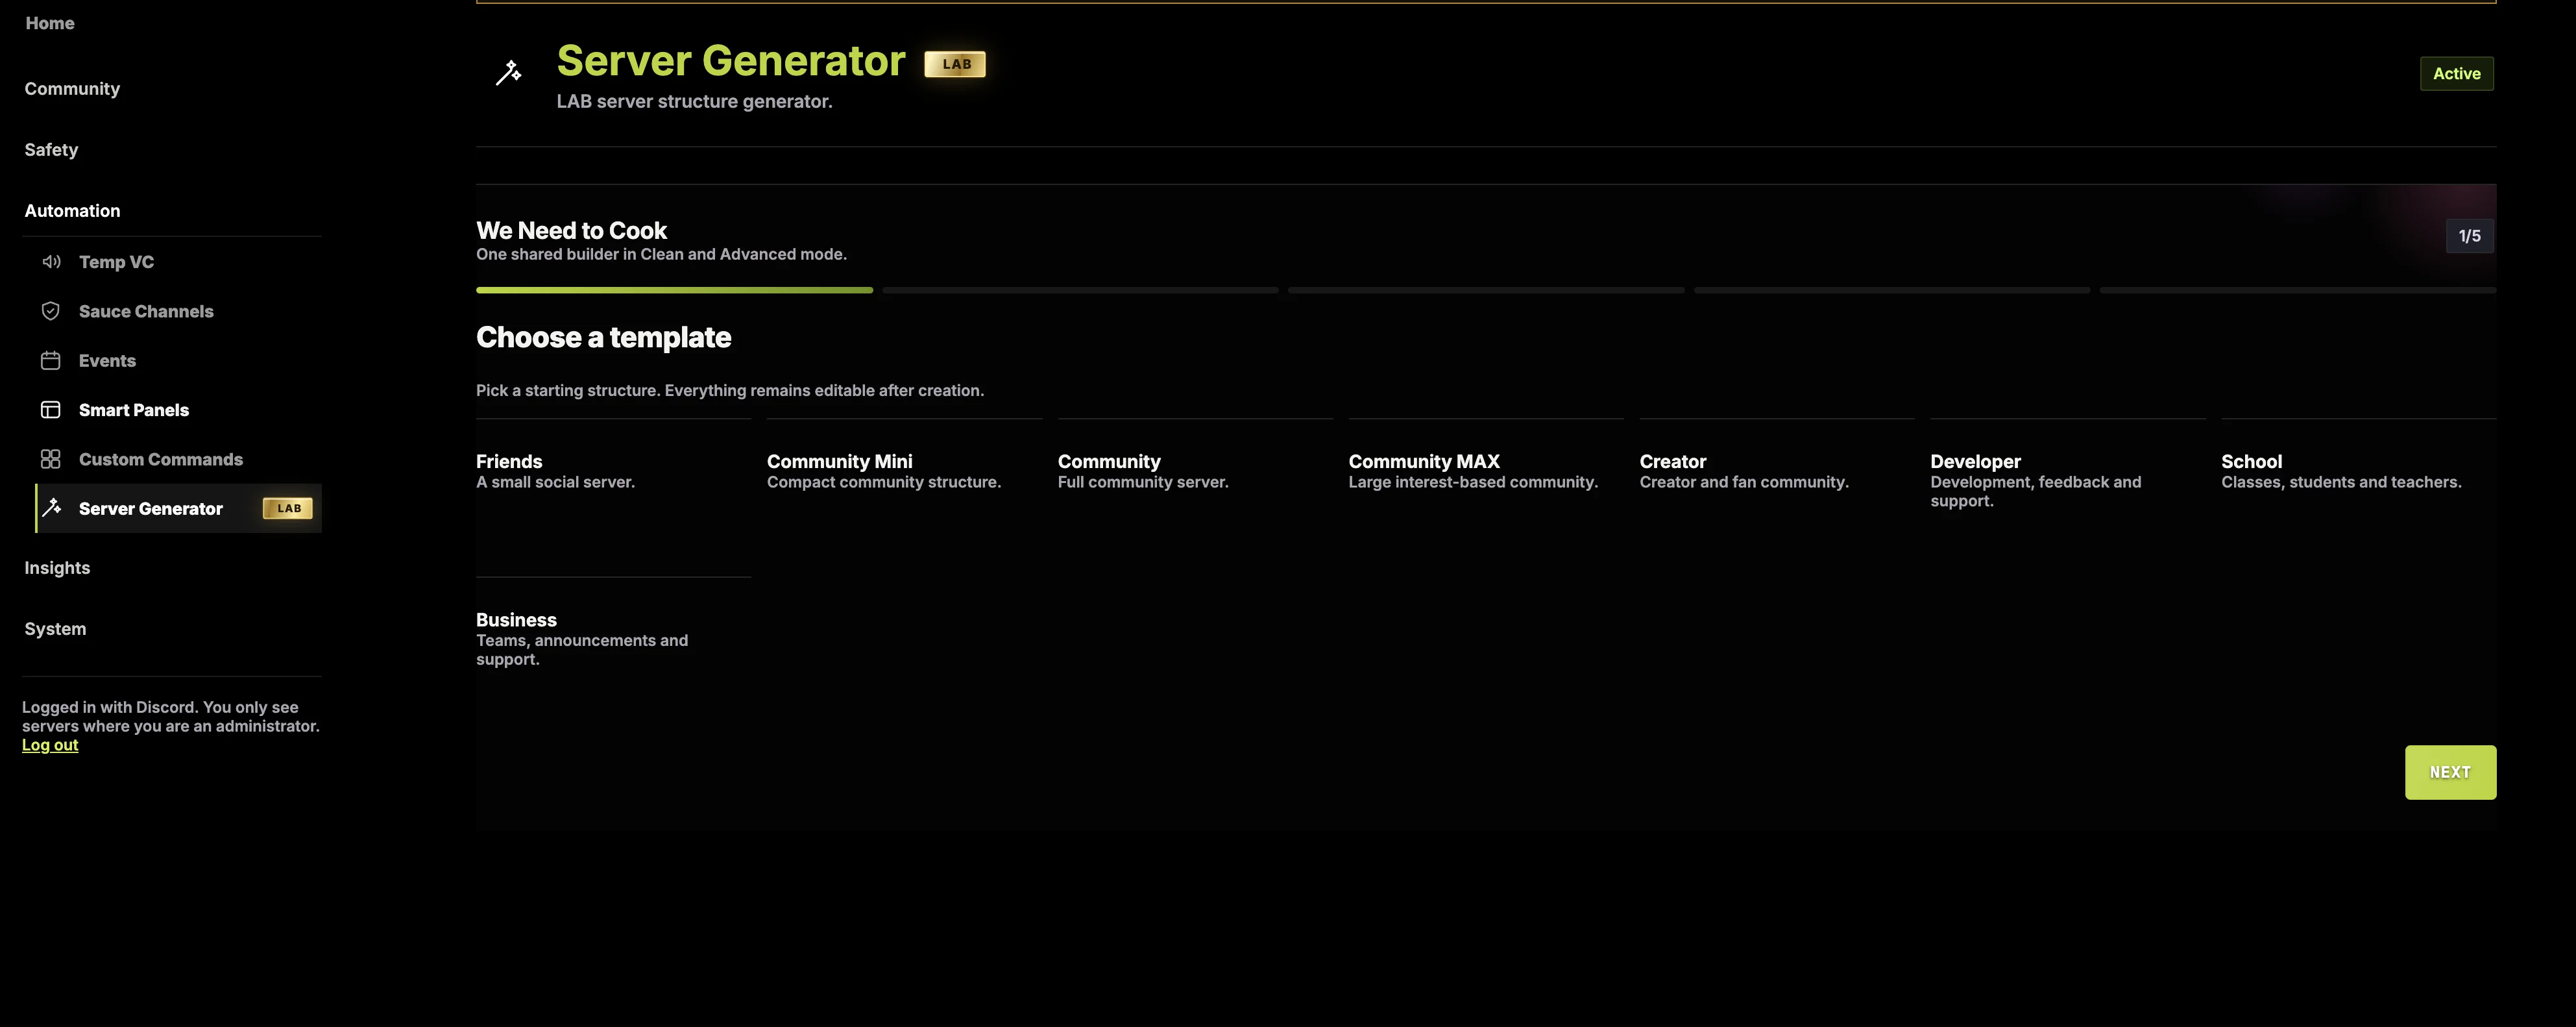Click the magic wand icon beside page title
This screenshot has width=2576, height=1027.
point(509,73)
